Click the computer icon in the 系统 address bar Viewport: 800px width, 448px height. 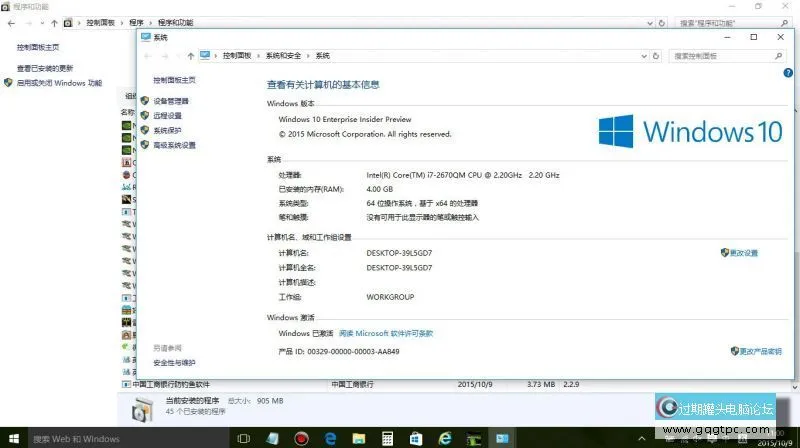pyautogui.click(x=205, y=55)
